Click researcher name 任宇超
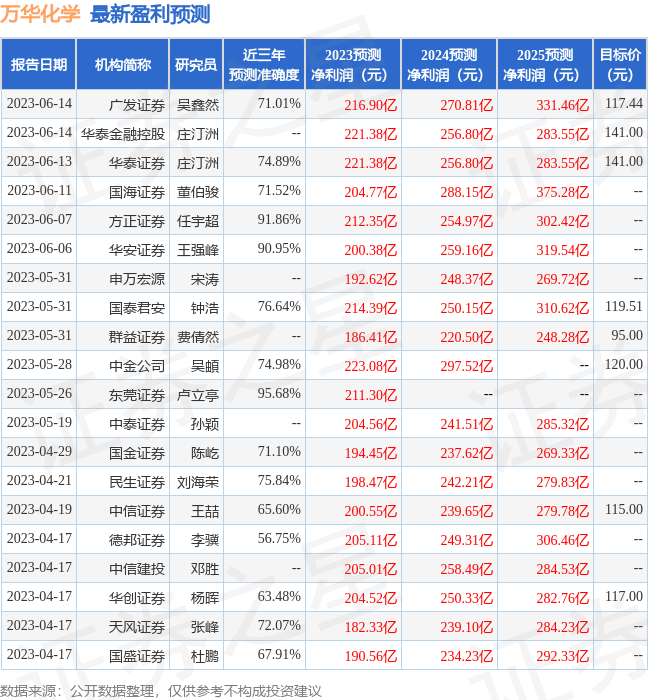 [x=198, y=221]
